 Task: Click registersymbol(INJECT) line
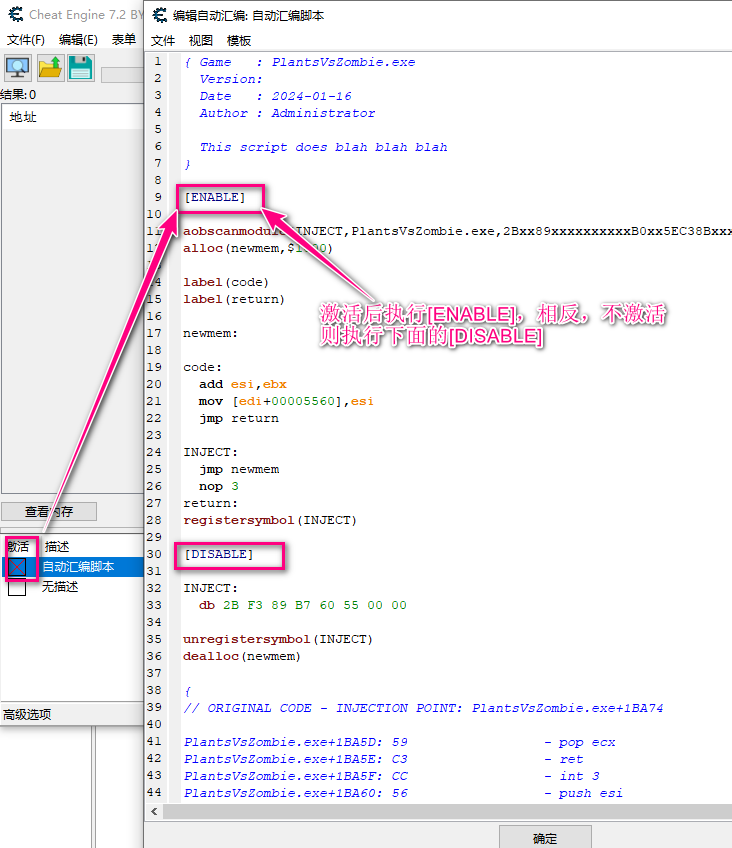point(270,520)
